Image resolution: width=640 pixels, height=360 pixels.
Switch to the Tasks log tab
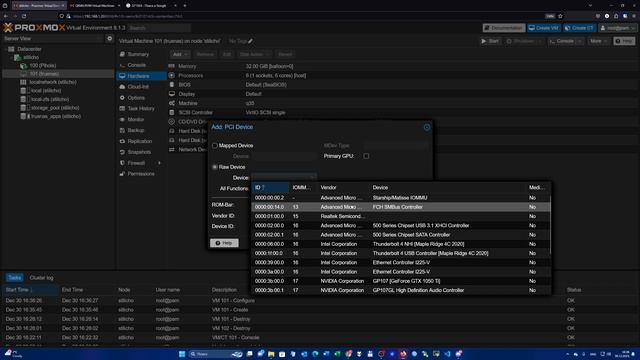point(14,278)
